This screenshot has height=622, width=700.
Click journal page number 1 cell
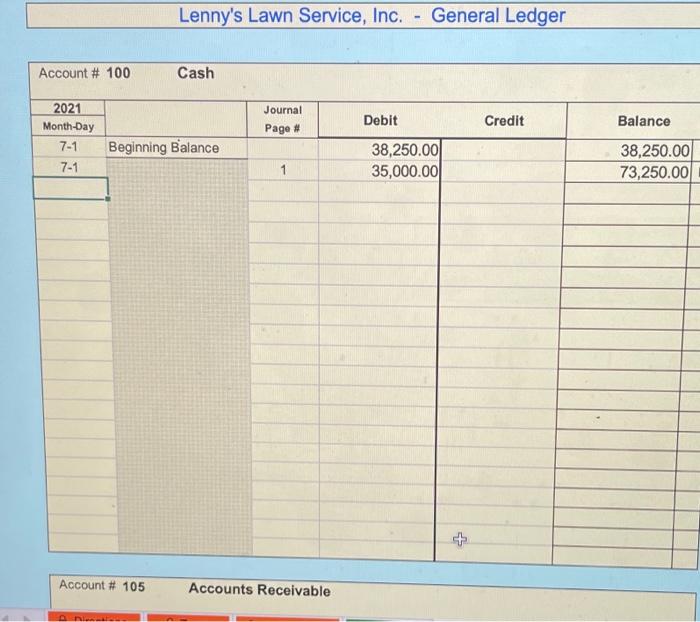click(283, 170)
